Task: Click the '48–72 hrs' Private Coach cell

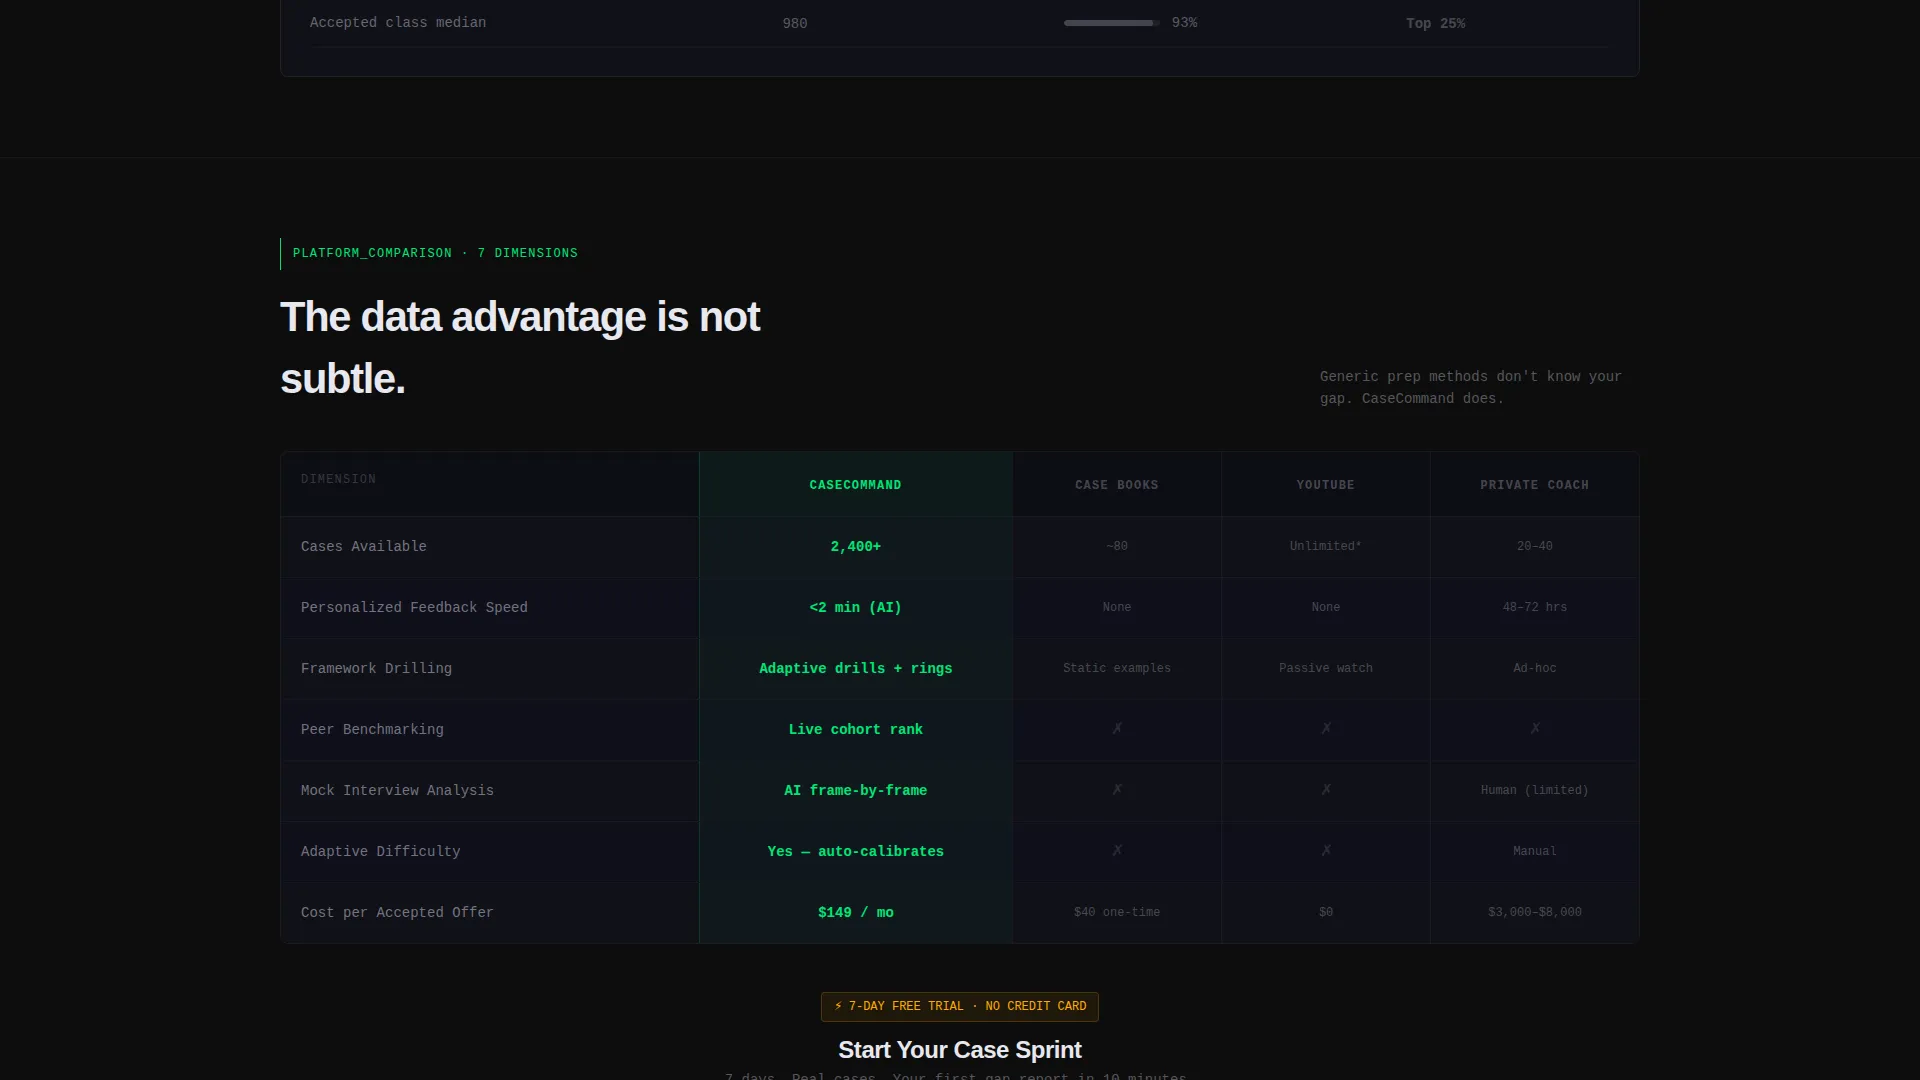Action: pyautogui.click(x=1535, y=607)
